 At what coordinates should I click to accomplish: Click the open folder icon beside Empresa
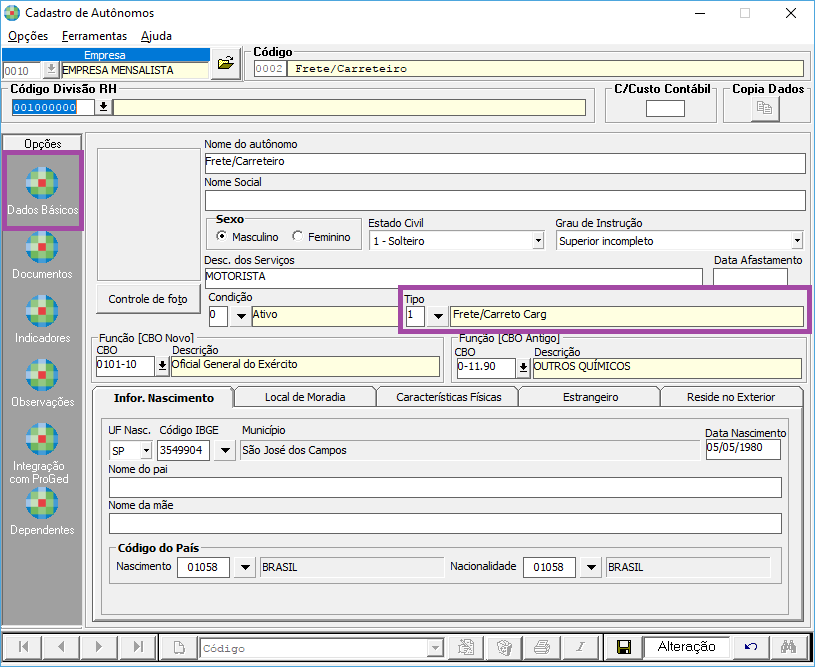click(226, 63)
